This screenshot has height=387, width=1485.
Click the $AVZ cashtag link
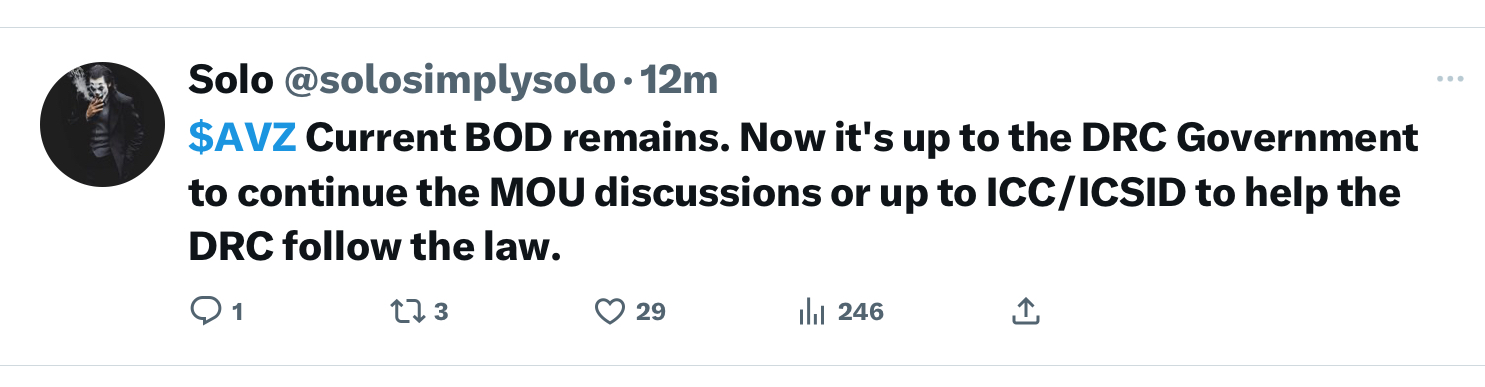coord(242,137)
